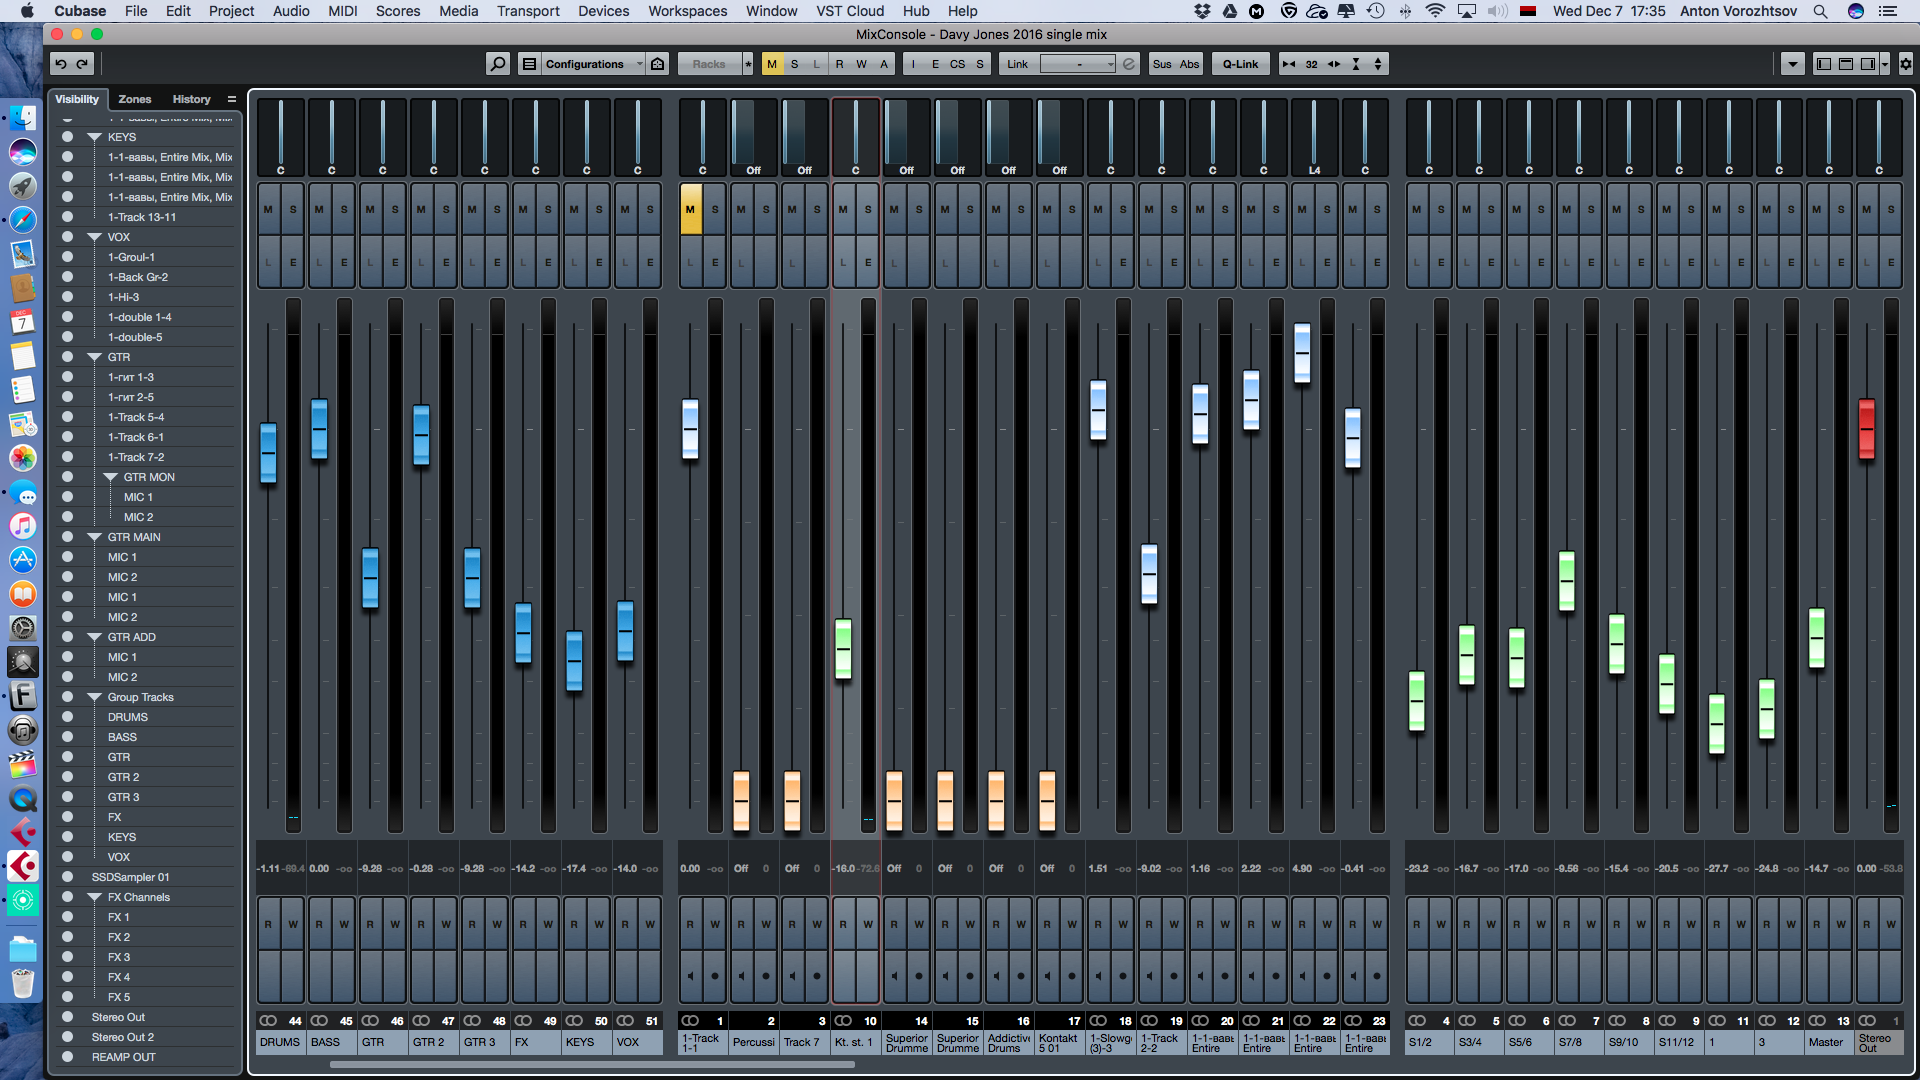Screen dimensions: 1920x1080
Task: Switch to the History tab
Action: pyautogui.click(x=191, y=99)
